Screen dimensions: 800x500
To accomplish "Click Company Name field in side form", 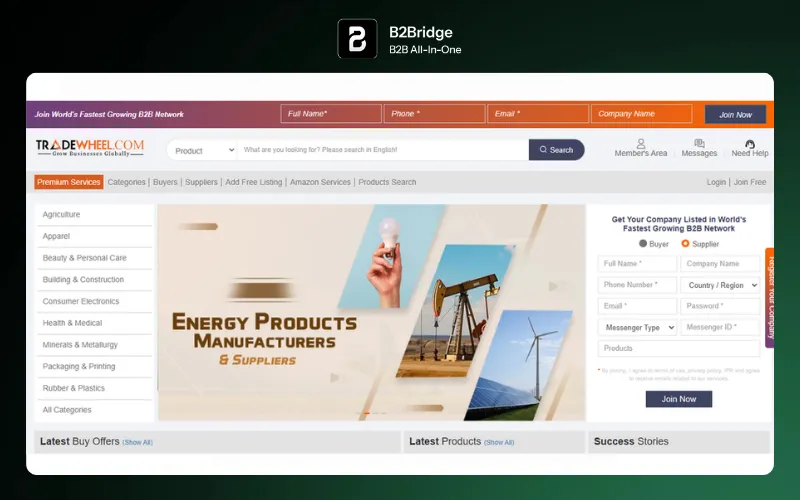I will pyautogui.click(x=720, y=264).
